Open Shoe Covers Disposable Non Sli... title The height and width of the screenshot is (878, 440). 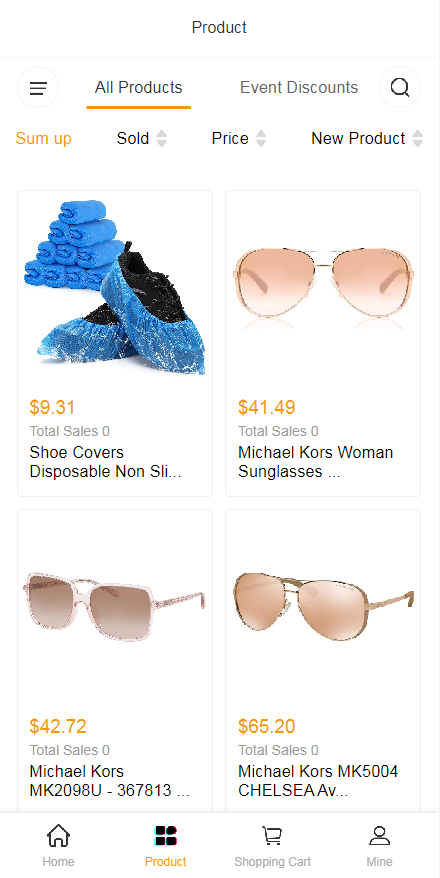coord(105,462)
